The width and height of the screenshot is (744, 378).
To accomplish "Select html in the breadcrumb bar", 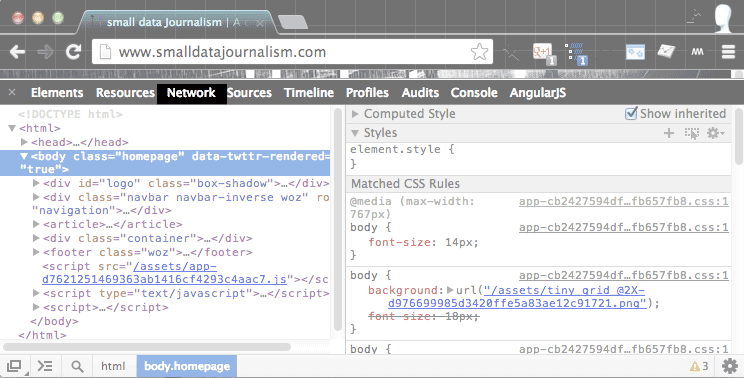I will (113, 366).
